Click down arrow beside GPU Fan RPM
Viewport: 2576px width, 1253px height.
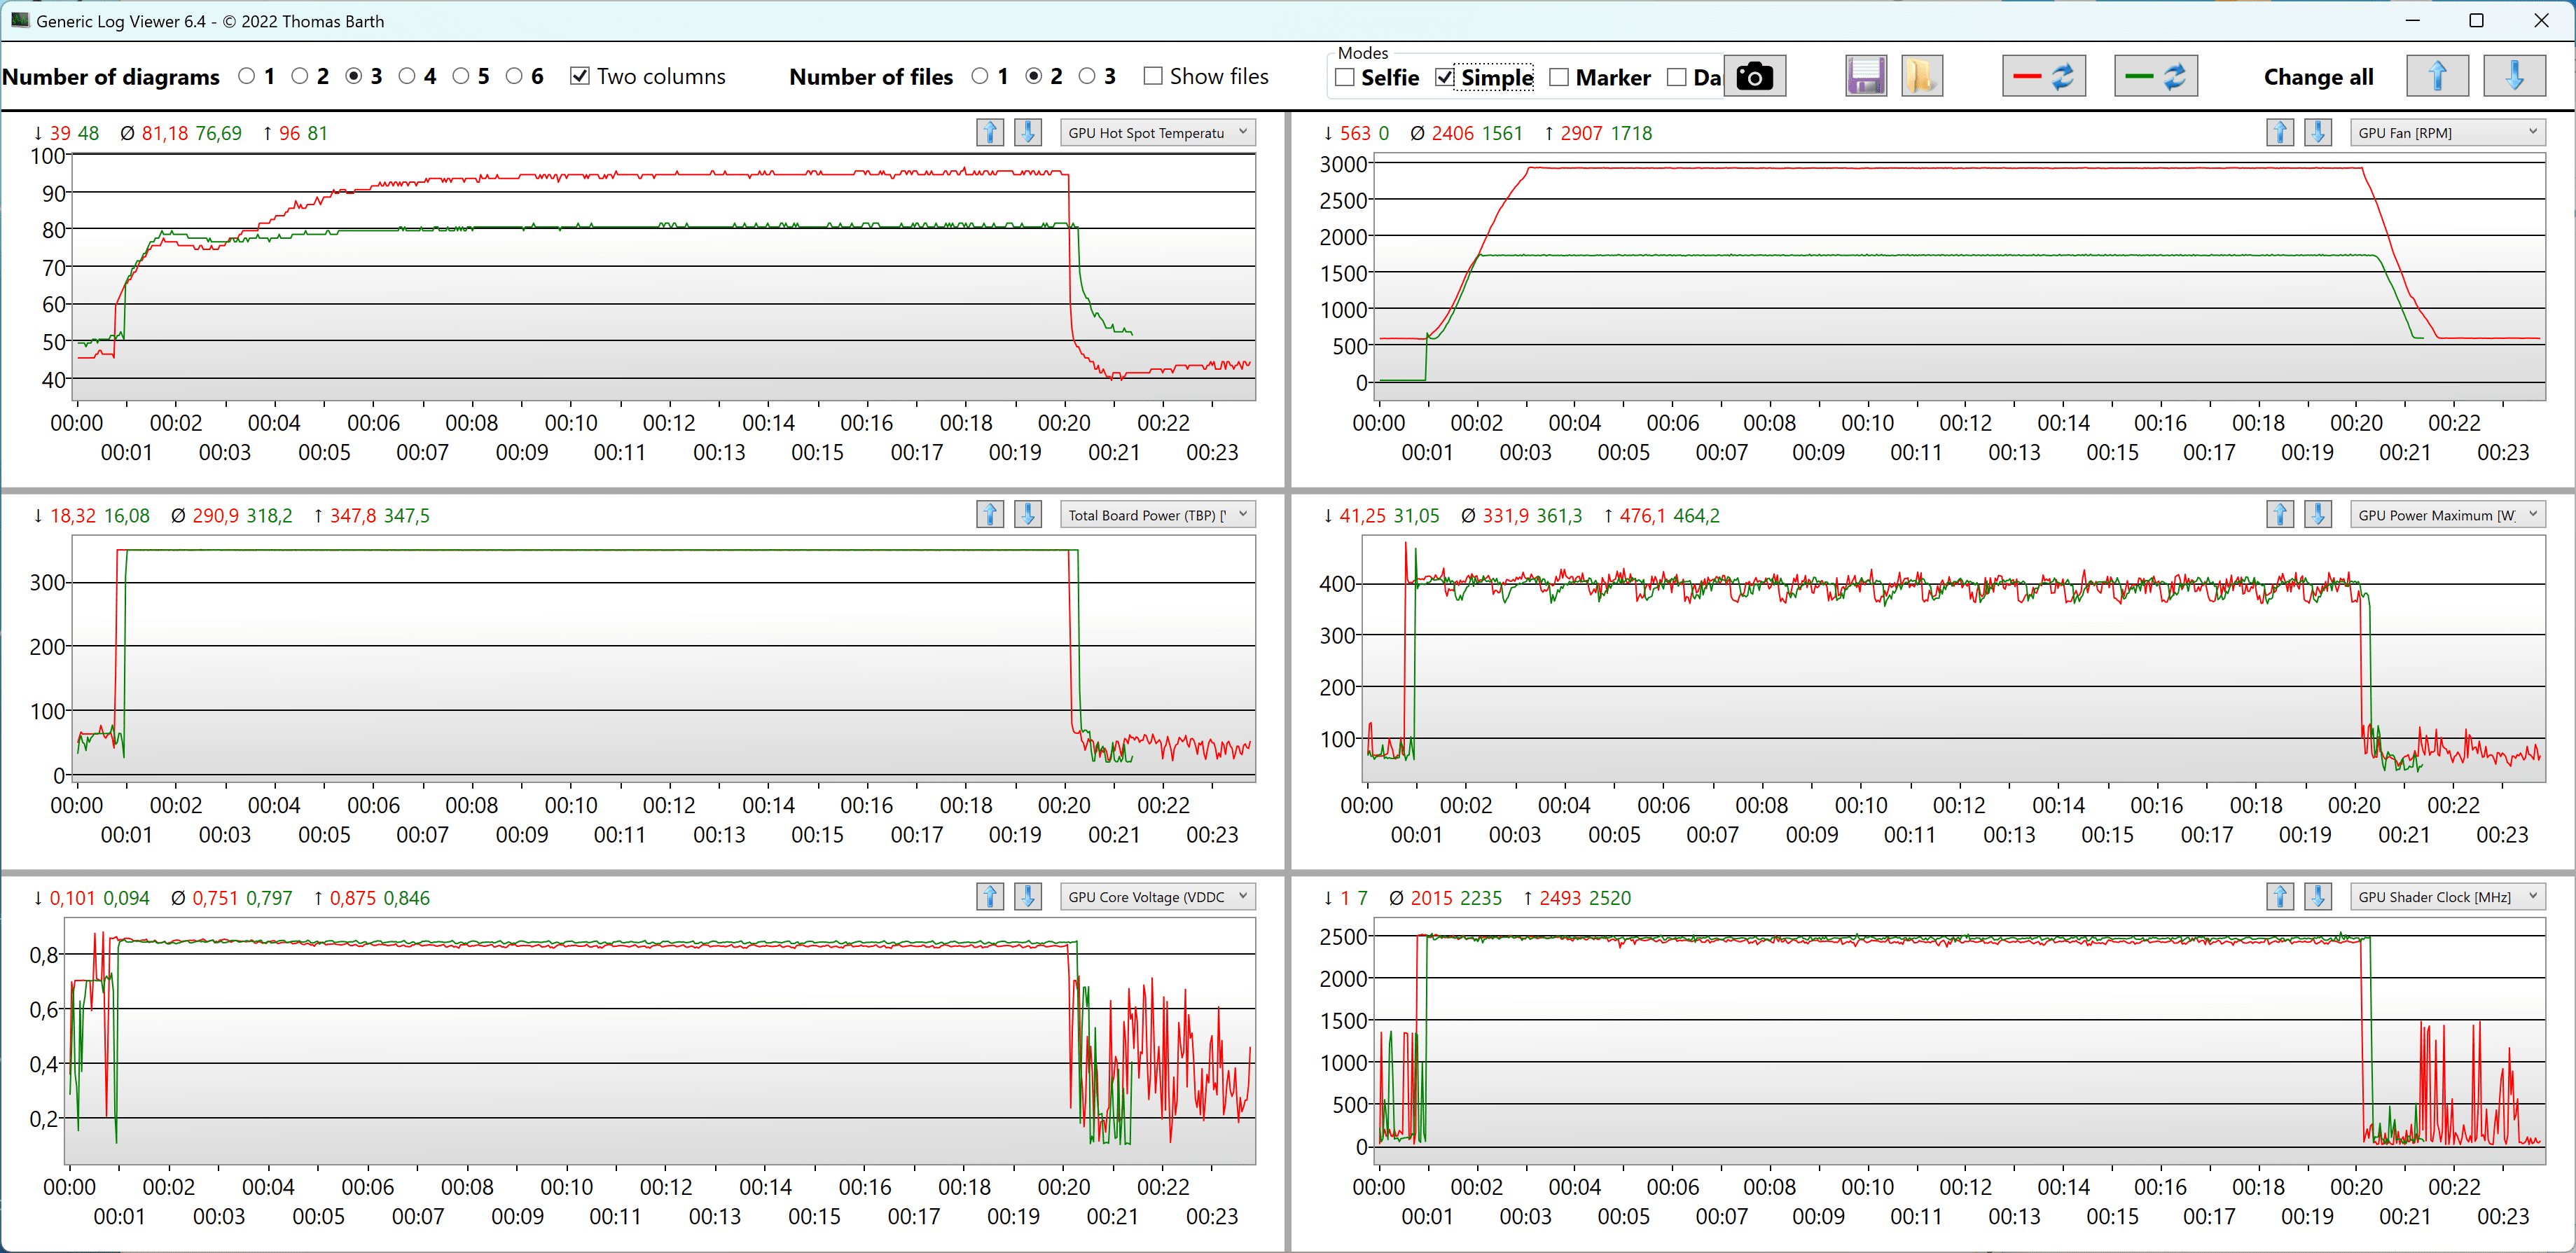point(2317,132)
